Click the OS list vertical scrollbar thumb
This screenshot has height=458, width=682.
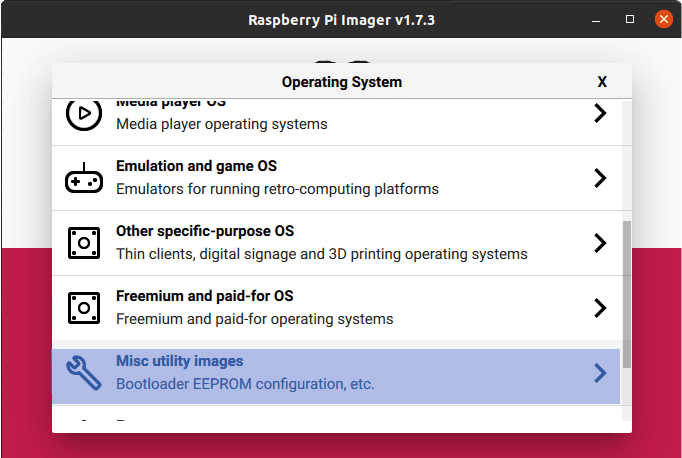point(627,295)
